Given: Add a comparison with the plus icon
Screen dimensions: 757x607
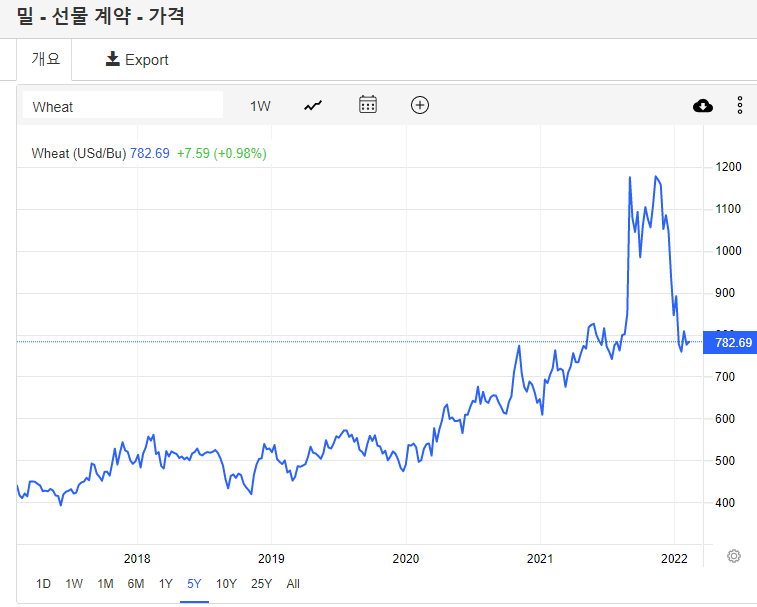Looking at the screenshot, I should coord(420,105).
